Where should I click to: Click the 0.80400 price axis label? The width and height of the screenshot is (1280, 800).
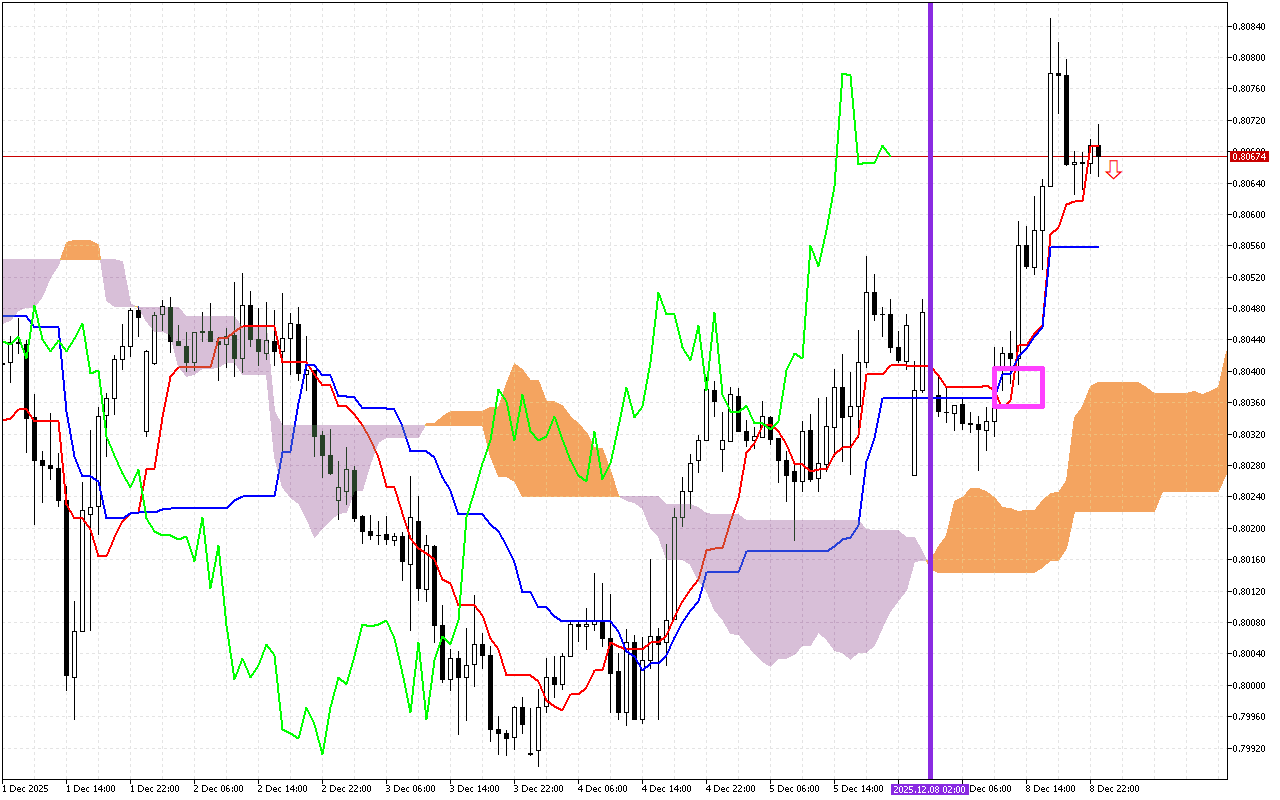[x=1248, y=371]
